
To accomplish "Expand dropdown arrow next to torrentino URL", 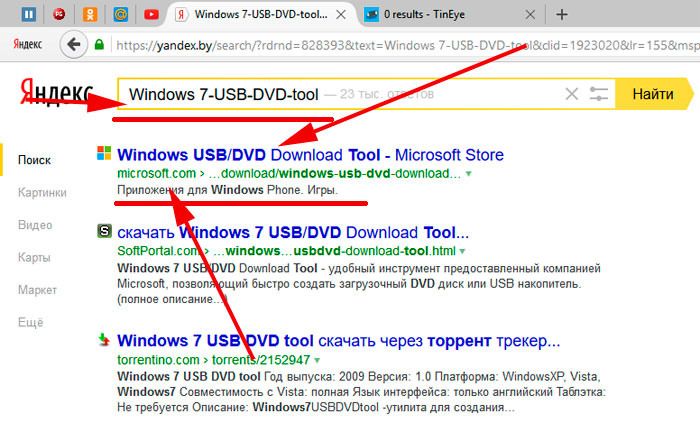I will pos(317,360).
